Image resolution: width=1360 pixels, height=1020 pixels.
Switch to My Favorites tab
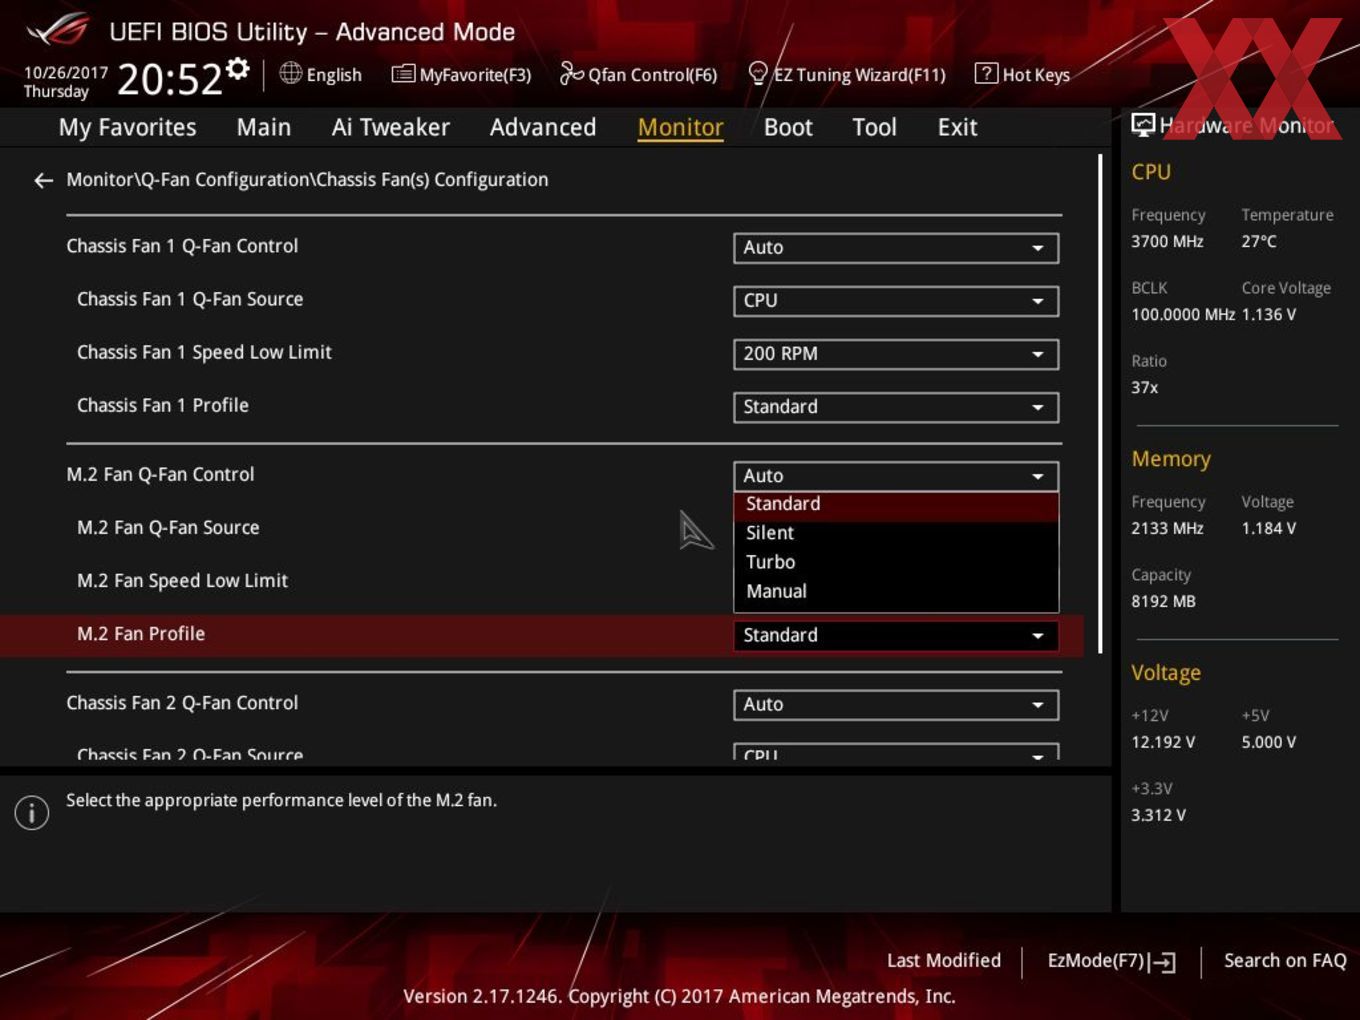[x=127, y=127]
